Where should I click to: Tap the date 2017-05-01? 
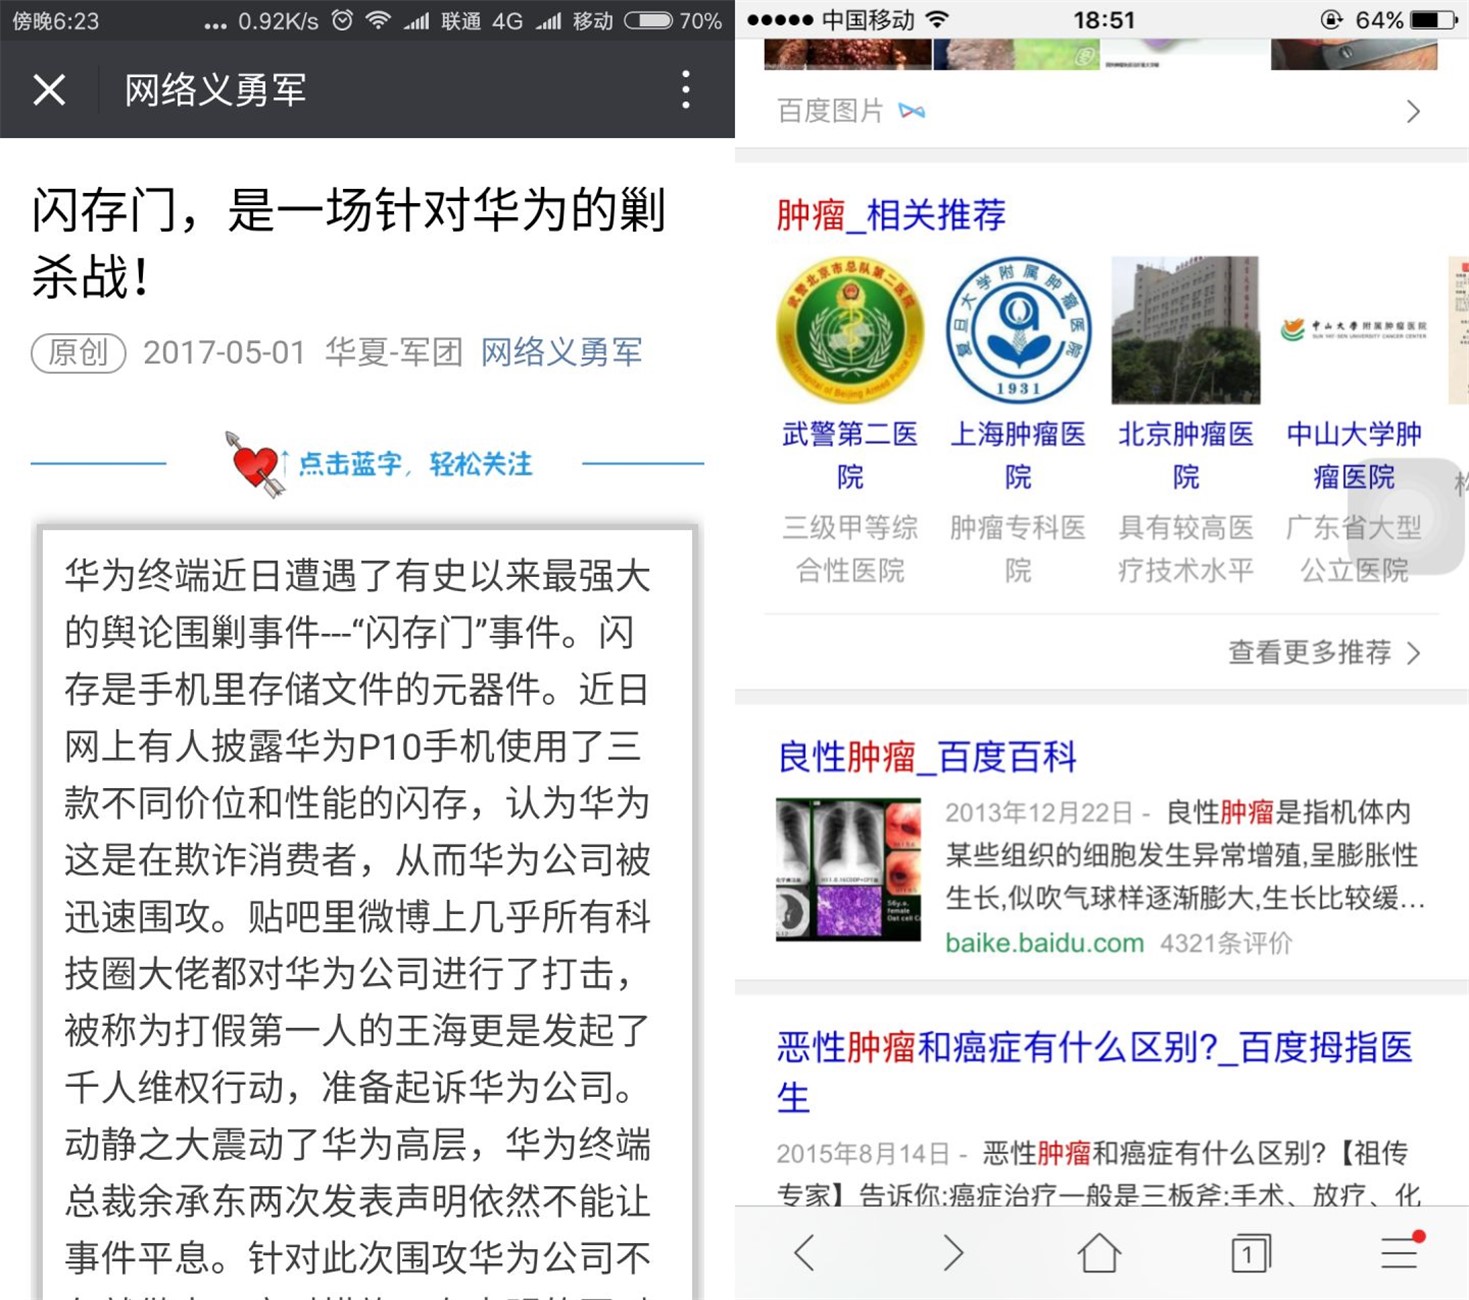pyautogui.click(x=224, y=352)
